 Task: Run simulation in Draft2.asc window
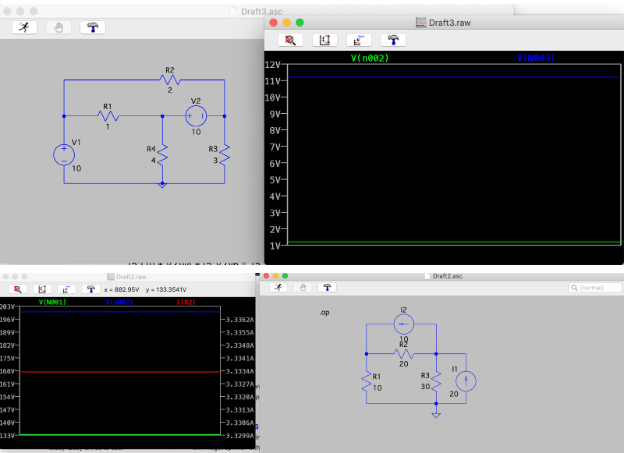pos(278,287)
